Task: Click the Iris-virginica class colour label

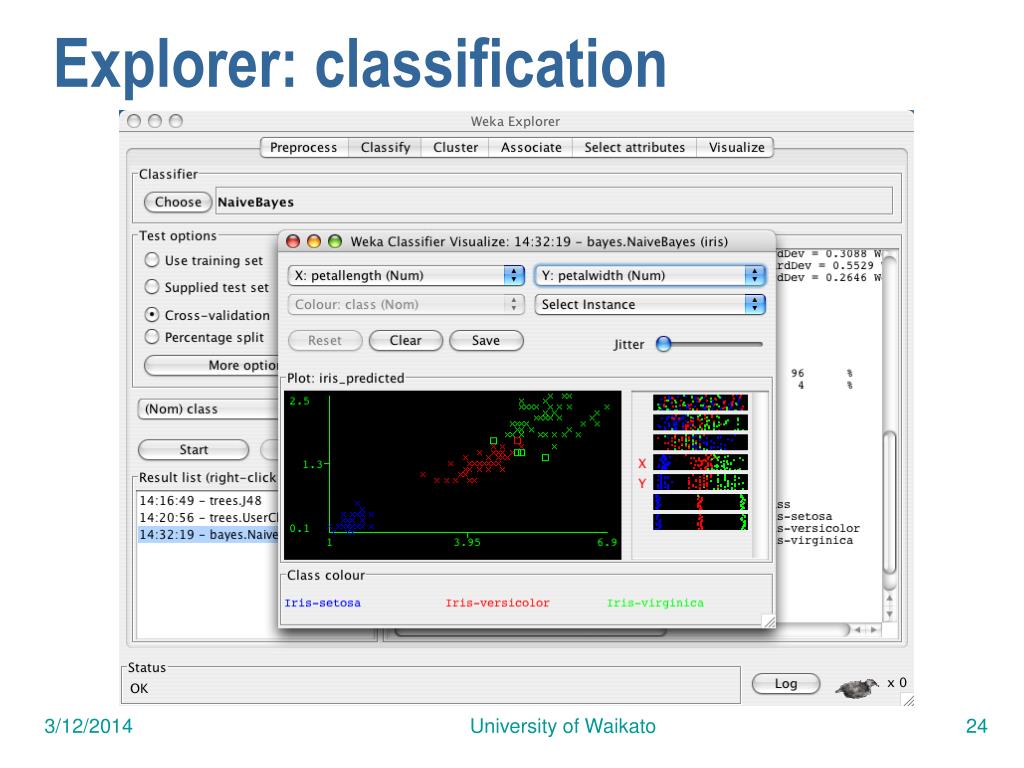Action: (x=655, y=603)
